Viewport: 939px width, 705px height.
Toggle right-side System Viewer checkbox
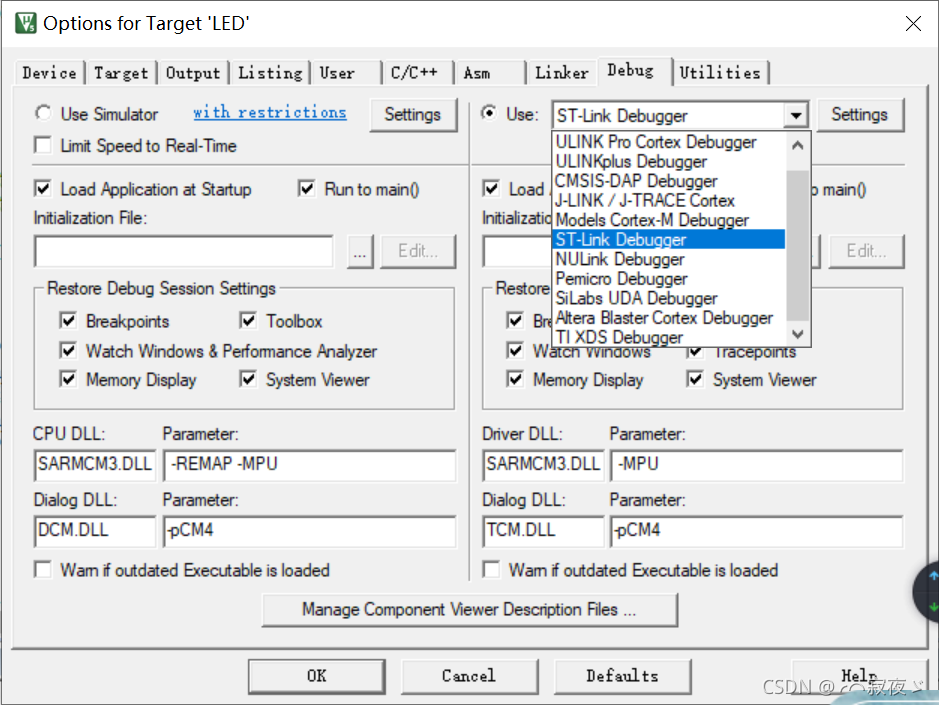[695, 379]
